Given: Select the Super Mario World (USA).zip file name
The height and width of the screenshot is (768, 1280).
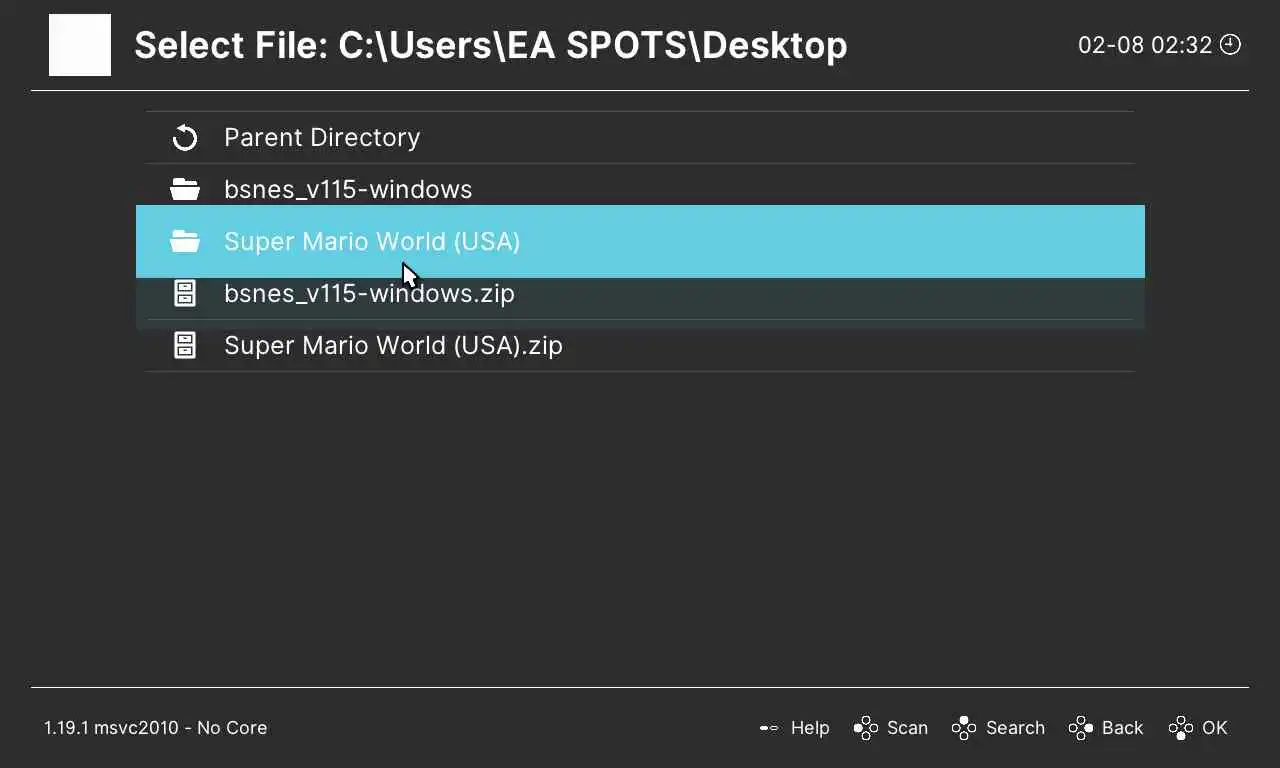Looking at the screenshot, I should click(x=393, y=346).
